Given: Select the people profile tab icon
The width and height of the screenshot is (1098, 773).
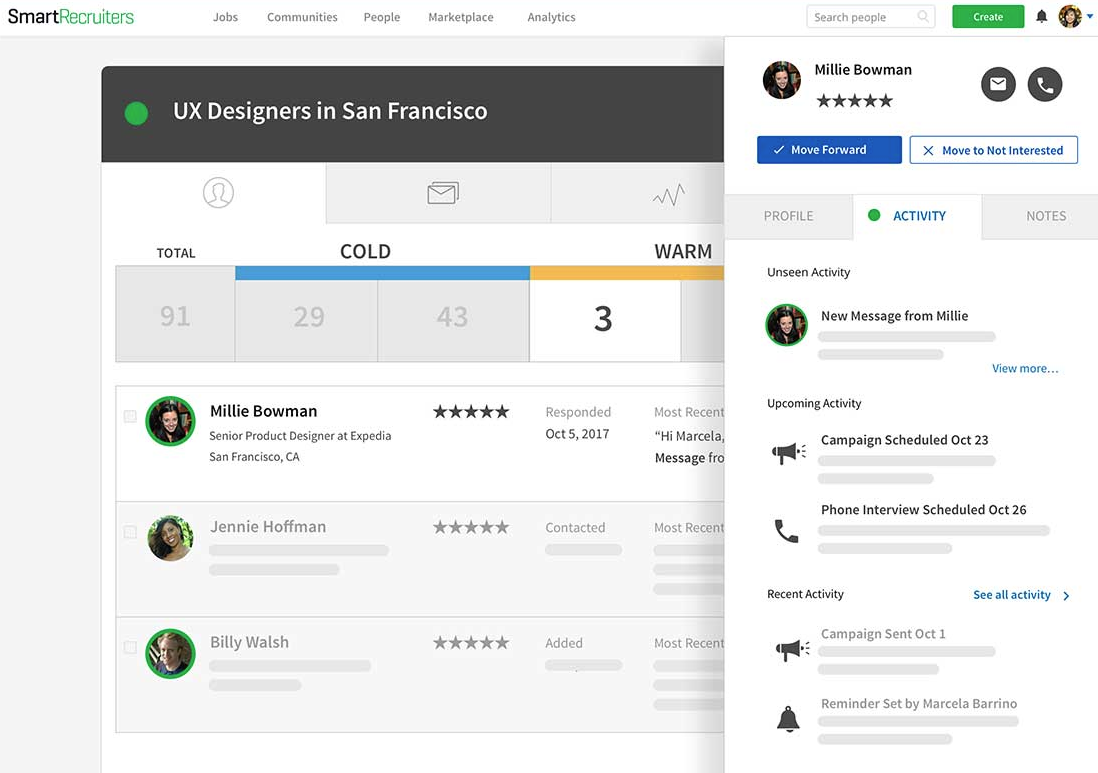Looking at the screenshot, I should [x=218, y=193].
